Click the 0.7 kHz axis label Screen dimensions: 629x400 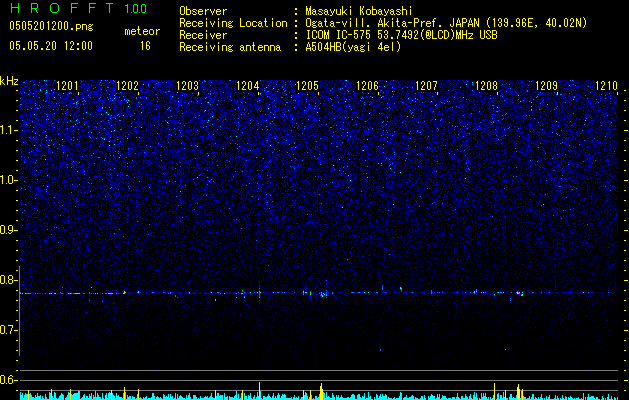pyautogui.click(x=9, y=330)
